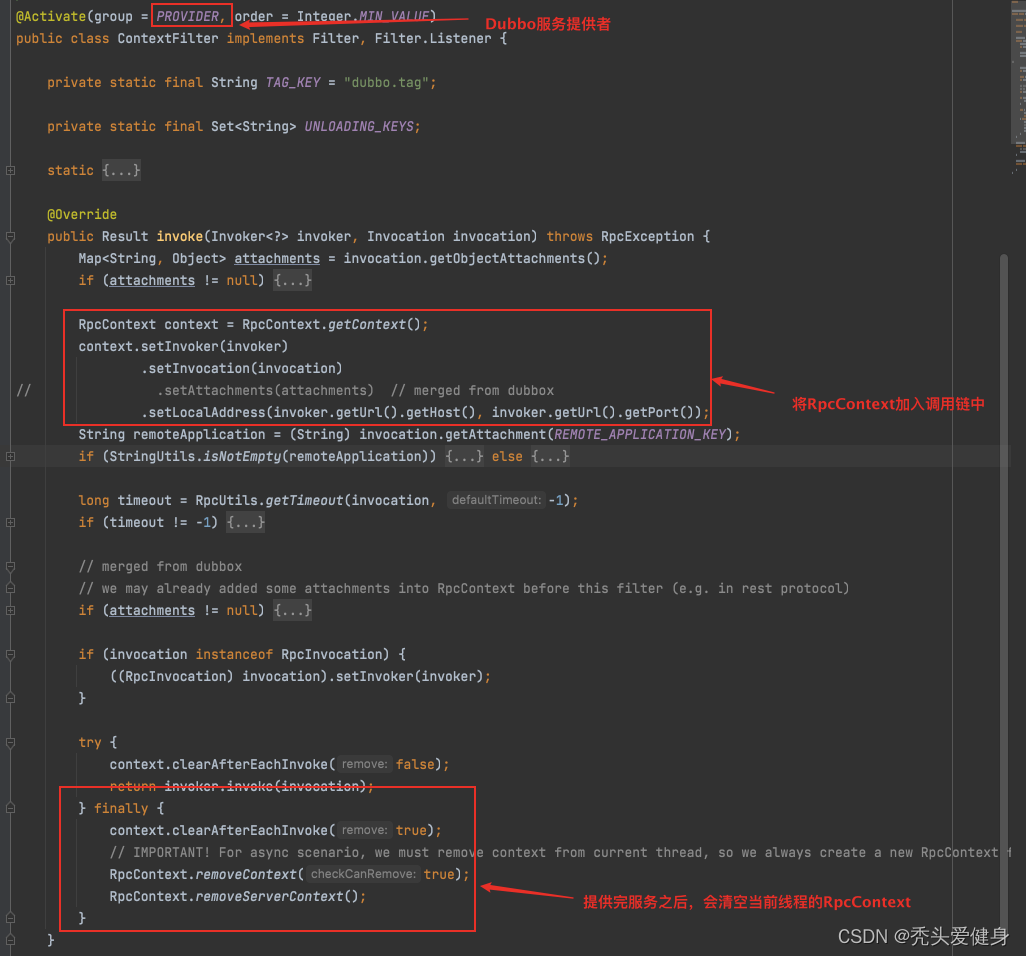Click gutter fold icon beside isNotEmpty(remoteApplication) line
Viewport: 1026px width, 956px height.
coord(10,457)
